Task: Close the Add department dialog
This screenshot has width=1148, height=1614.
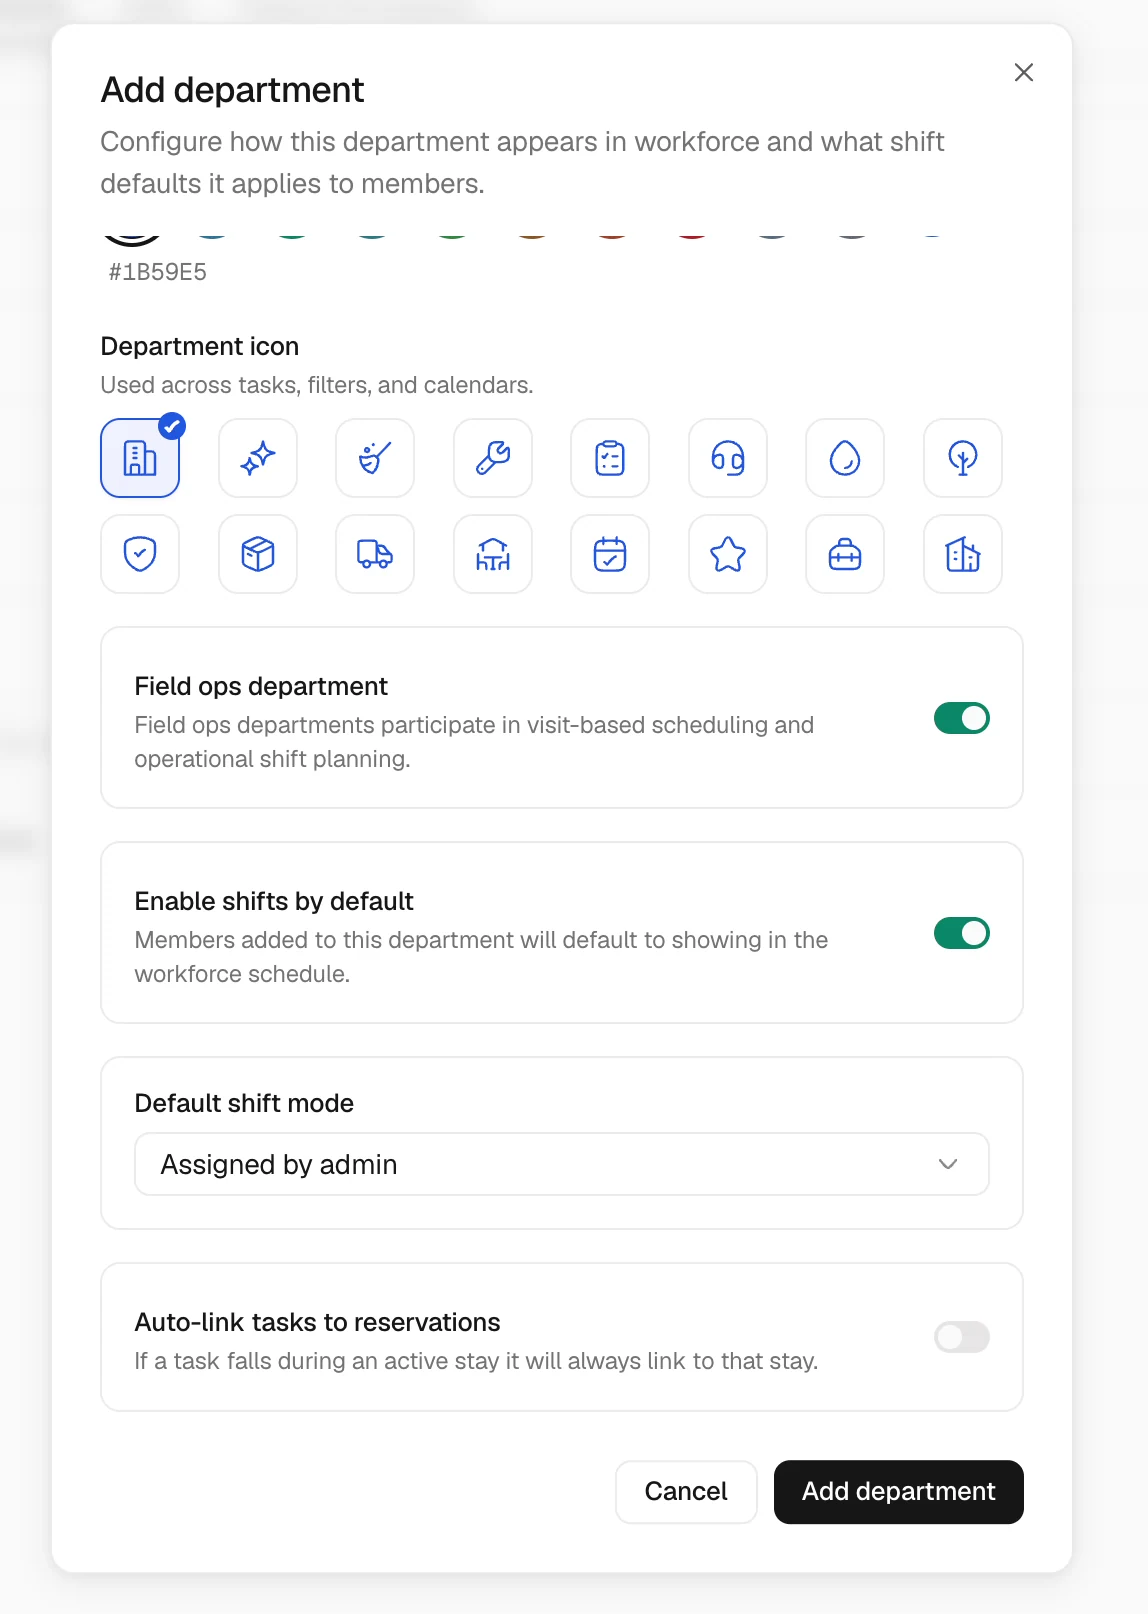Action: click(1024, 72)
